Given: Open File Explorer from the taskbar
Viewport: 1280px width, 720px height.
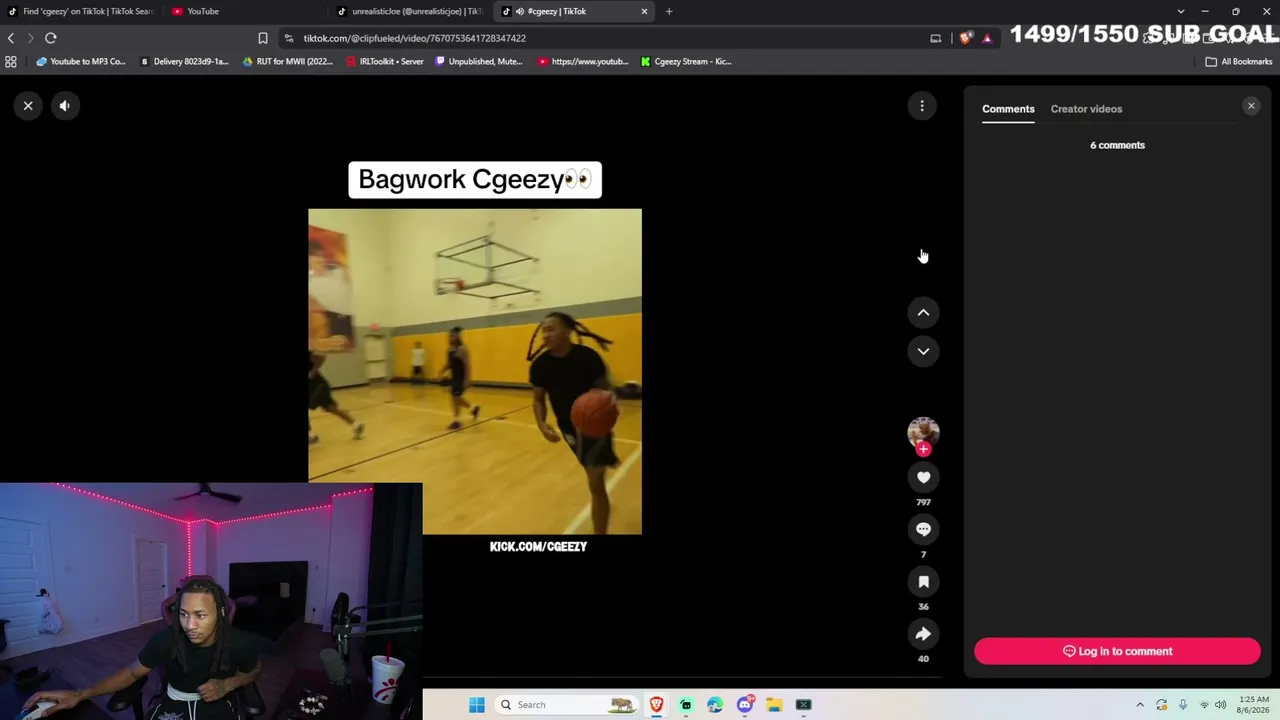Looking at the screenshot, I should click(x=774, y=705).
